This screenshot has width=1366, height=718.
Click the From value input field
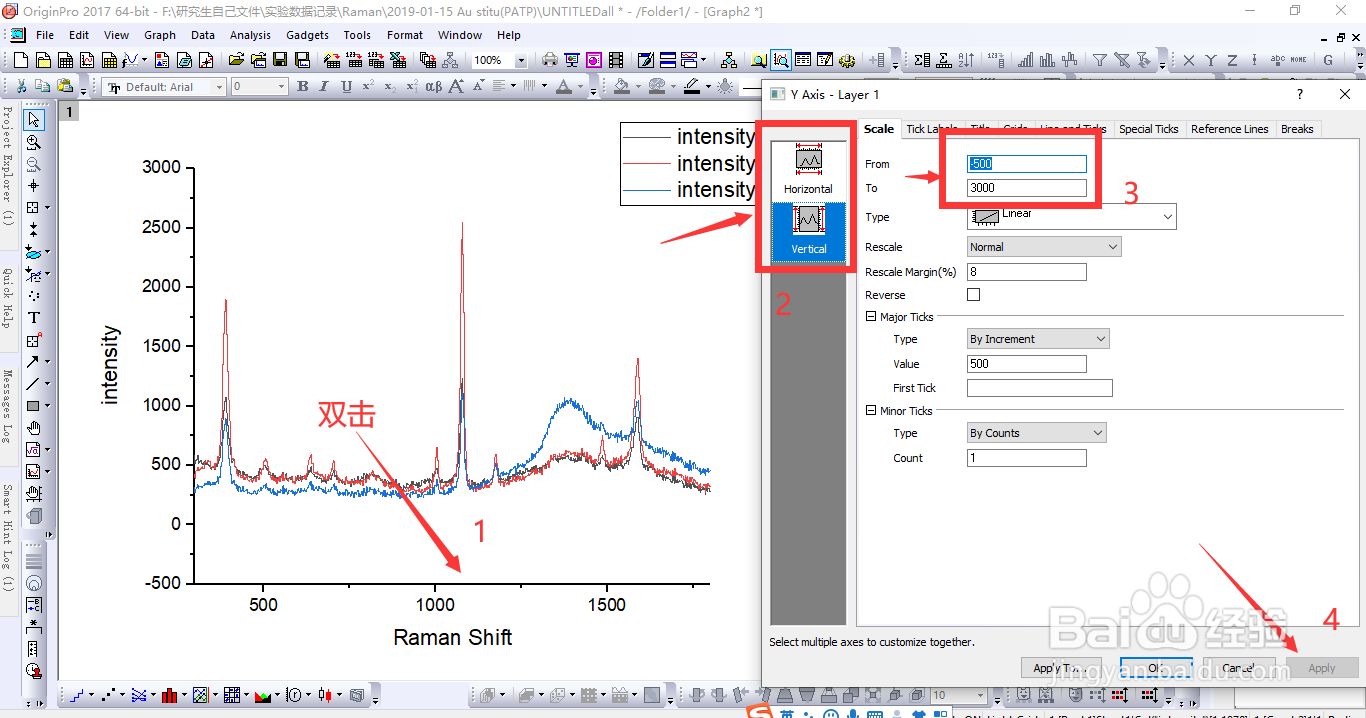(x=1026, y=164)
